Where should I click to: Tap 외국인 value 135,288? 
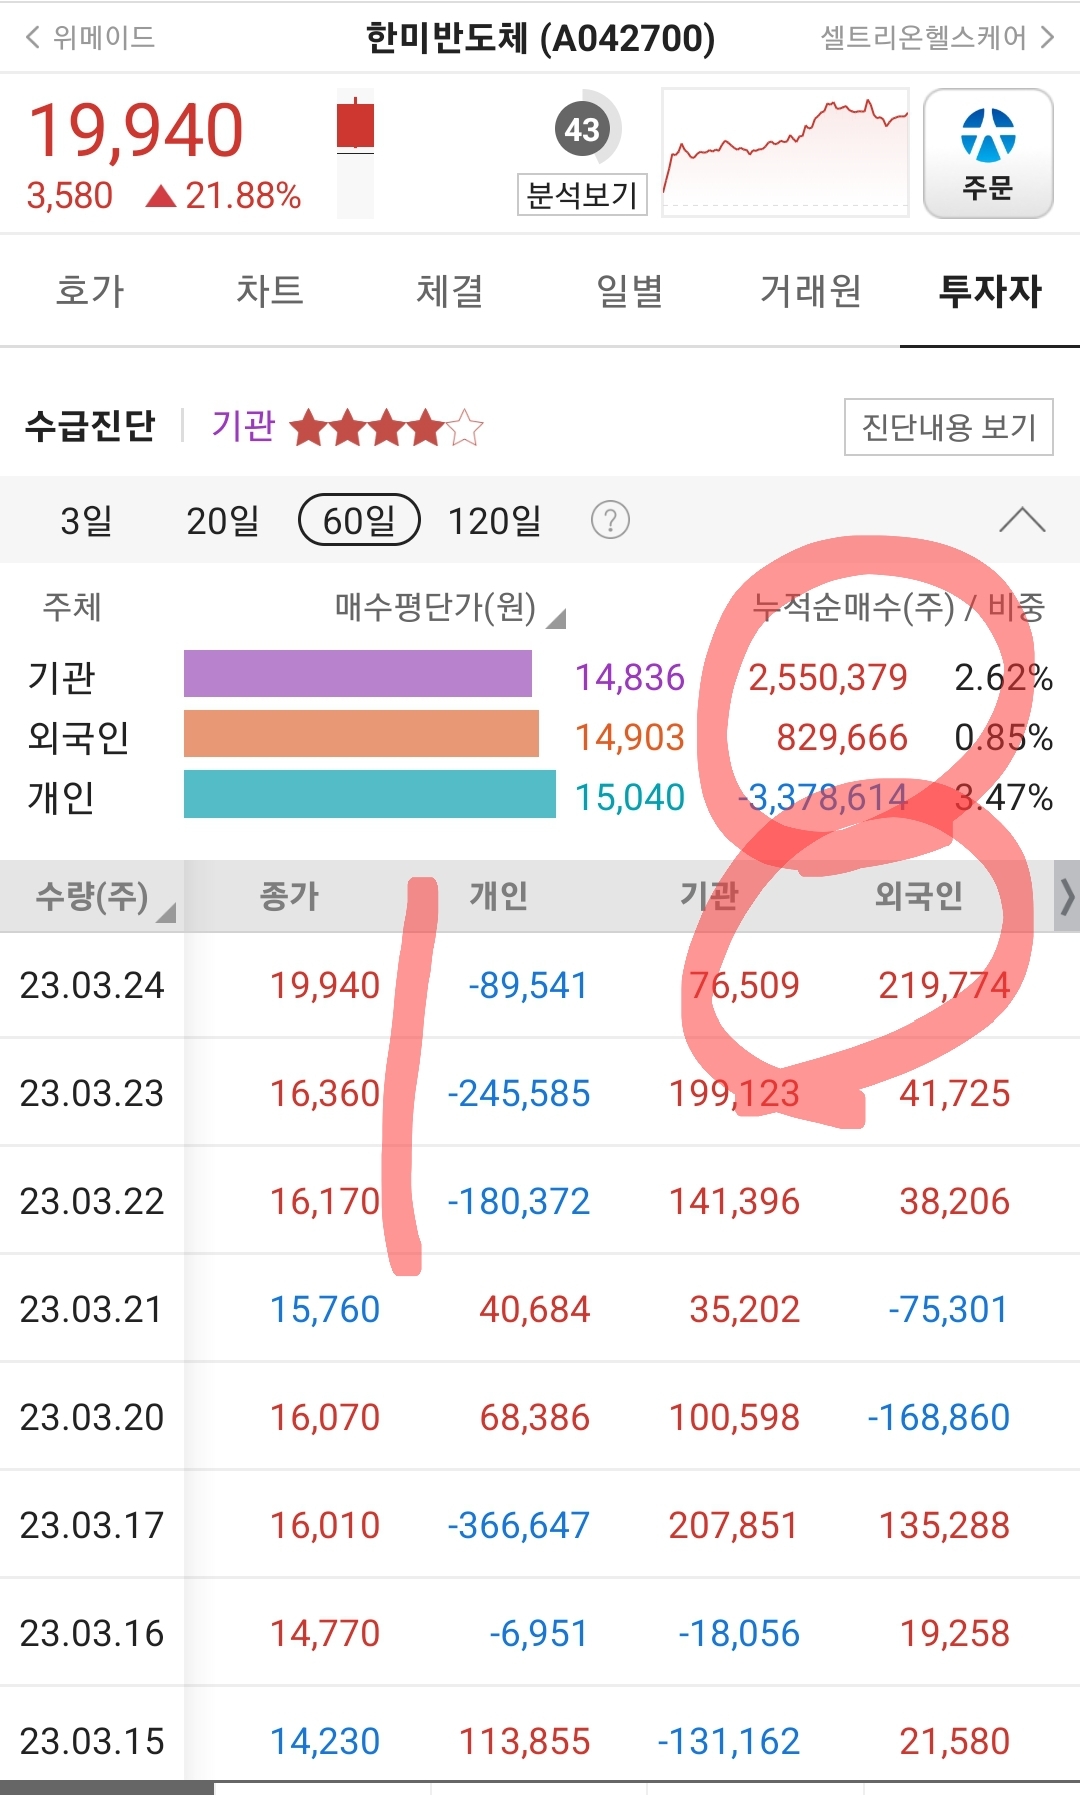tap(944, 1525)
